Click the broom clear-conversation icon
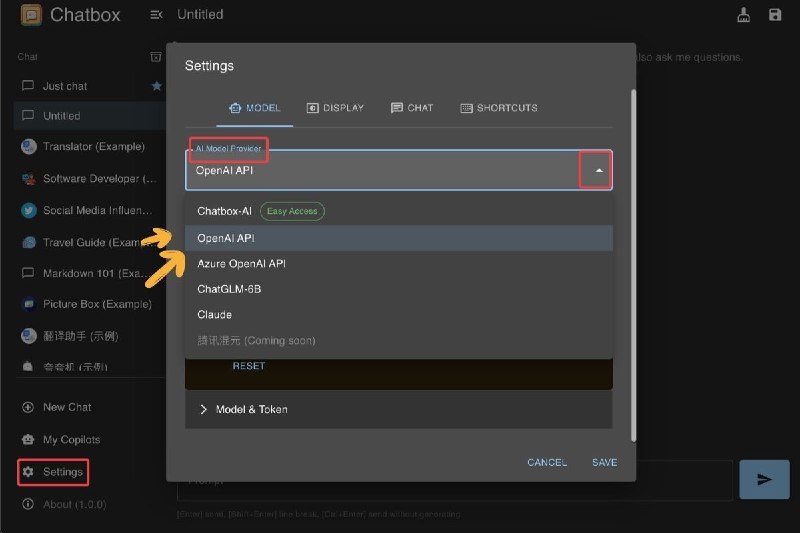800x533 pixels. click(743, 15)
